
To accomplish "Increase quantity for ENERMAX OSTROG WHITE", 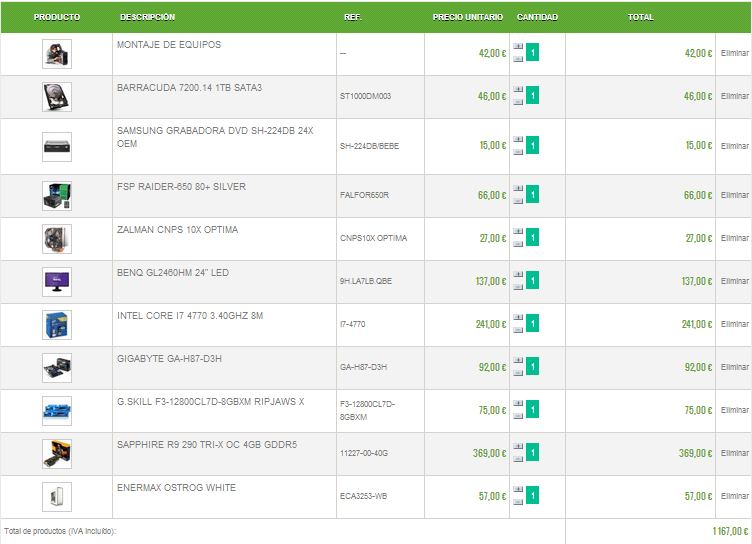I will [x=518, y=489].
